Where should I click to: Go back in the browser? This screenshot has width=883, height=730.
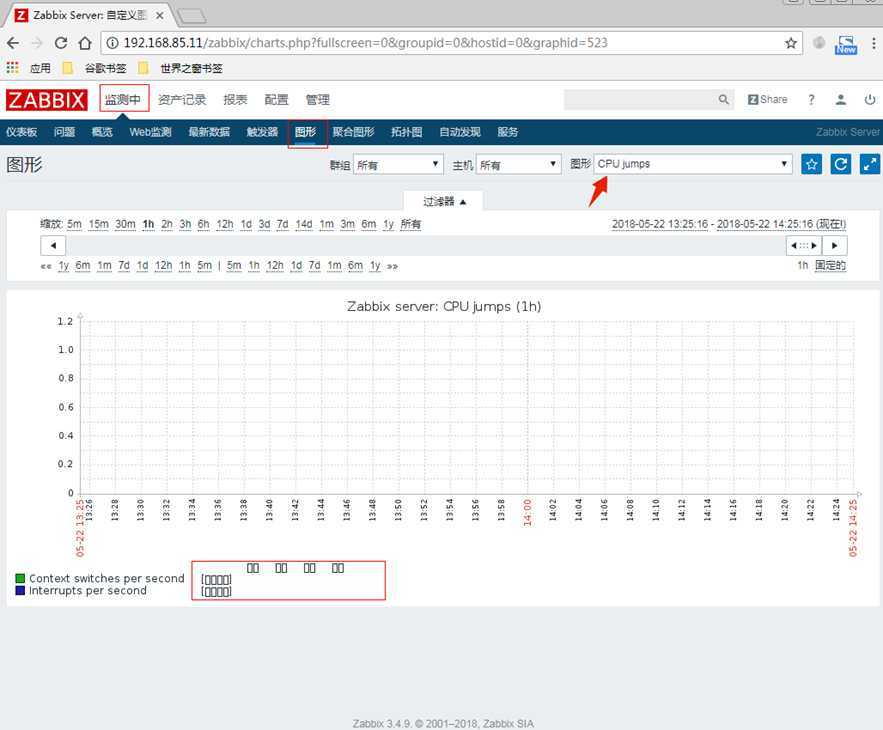[x=13, y=43]
